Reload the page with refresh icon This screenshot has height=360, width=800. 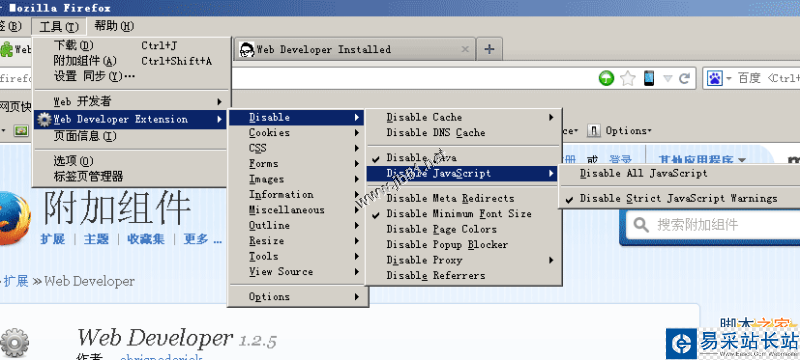(x=685, y=79)
